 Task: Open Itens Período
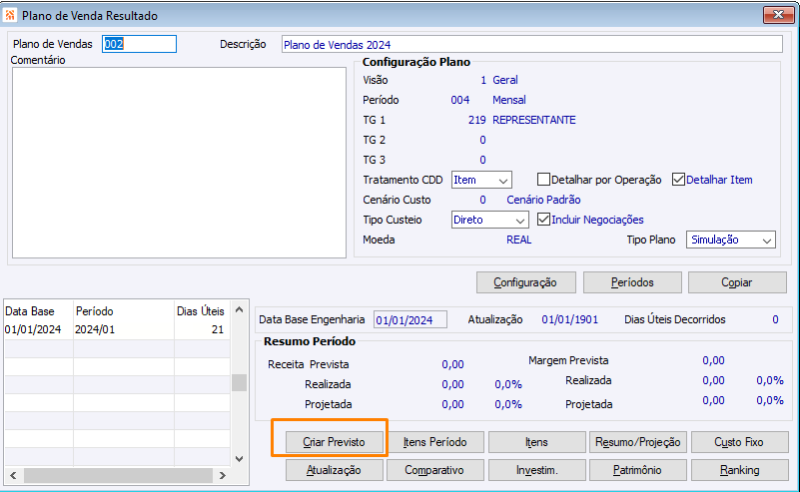point(435,442)
